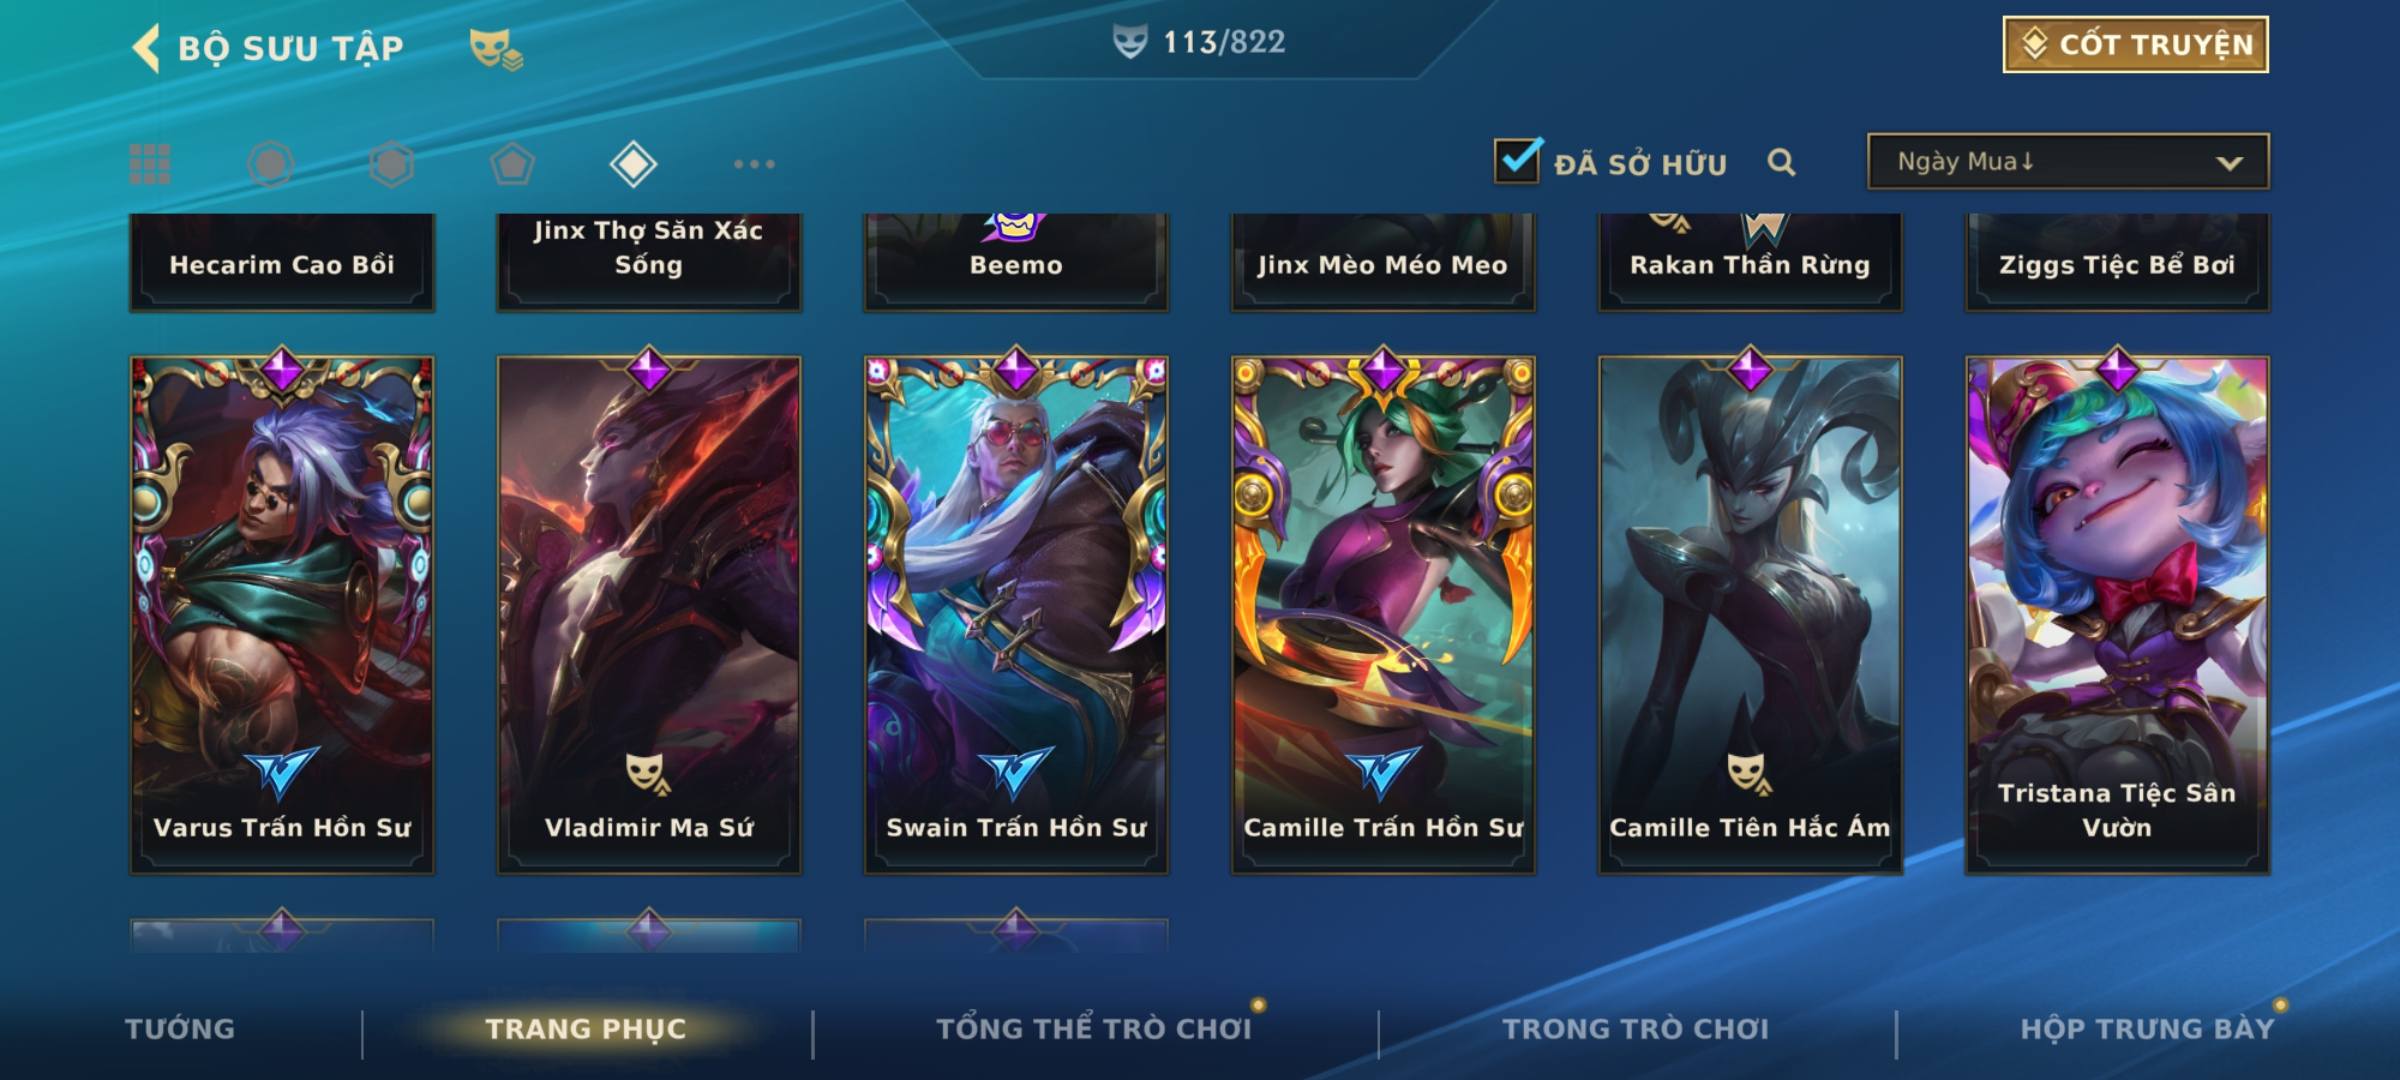Image resolution: width=2400 pixels, height=1080 pixels.
Task: Filter by the pentagon rarity gem icon
Action: point(512,164)
